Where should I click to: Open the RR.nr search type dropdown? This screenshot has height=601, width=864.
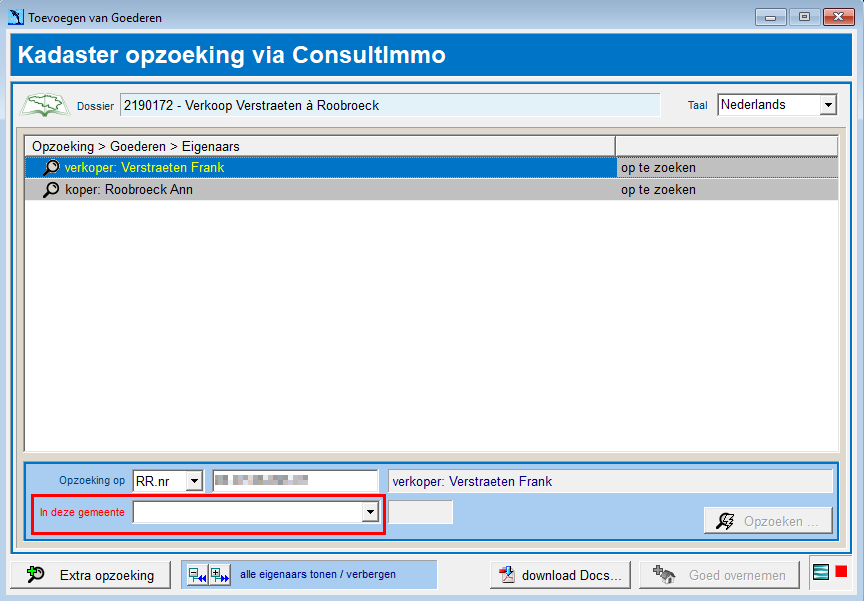[x=194, y=481]
